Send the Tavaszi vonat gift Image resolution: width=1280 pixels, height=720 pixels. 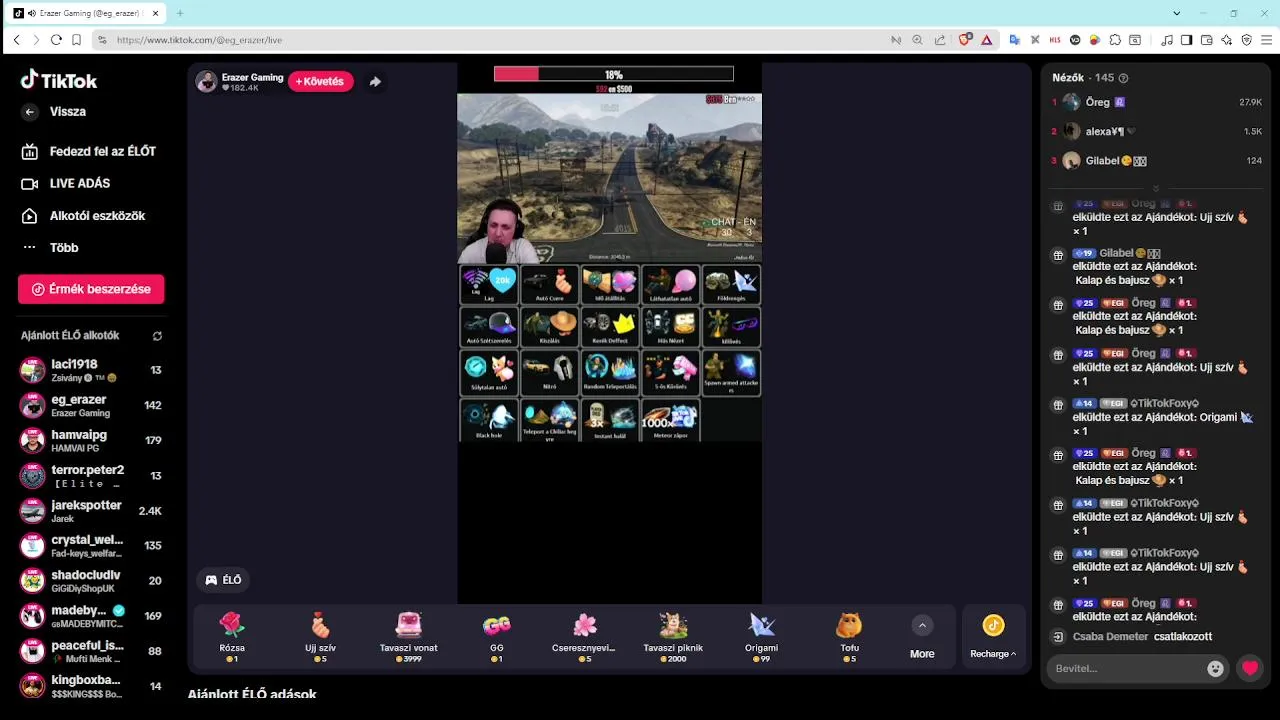[408, 637]
